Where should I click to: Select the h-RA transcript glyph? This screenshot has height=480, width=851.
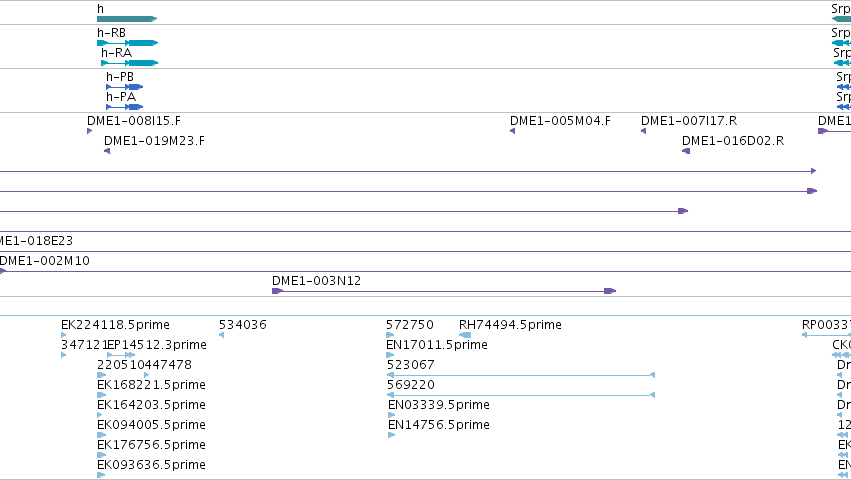(x=130, y=63)
